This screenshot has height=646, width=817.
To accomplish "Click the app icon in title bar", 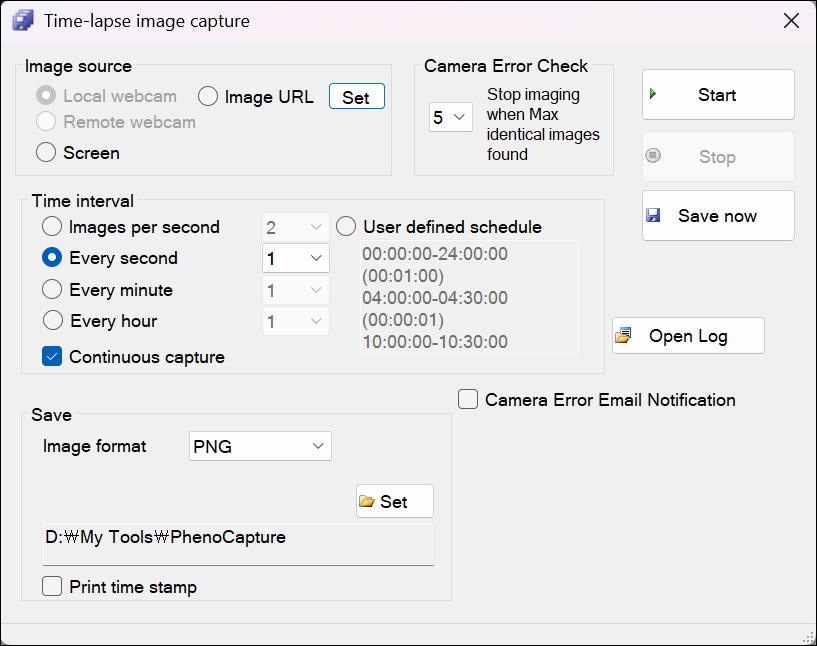I will pos(22,21).
